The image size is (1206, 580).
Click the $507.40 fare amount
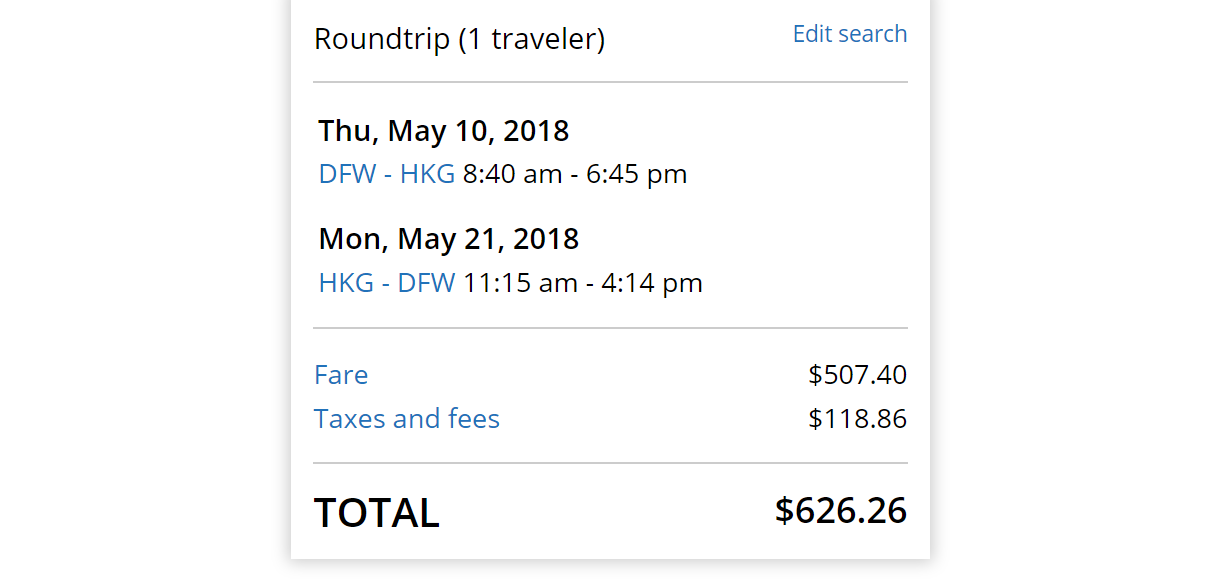point(857,375)
